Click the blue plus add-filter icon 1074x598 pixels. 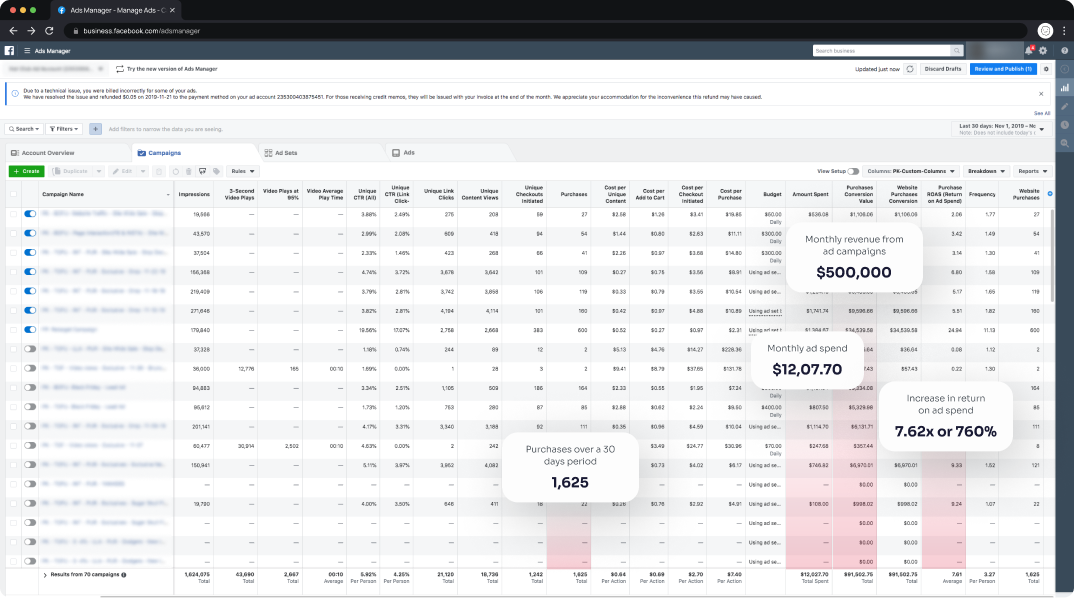pyautogui.click(x=95, y=129)
